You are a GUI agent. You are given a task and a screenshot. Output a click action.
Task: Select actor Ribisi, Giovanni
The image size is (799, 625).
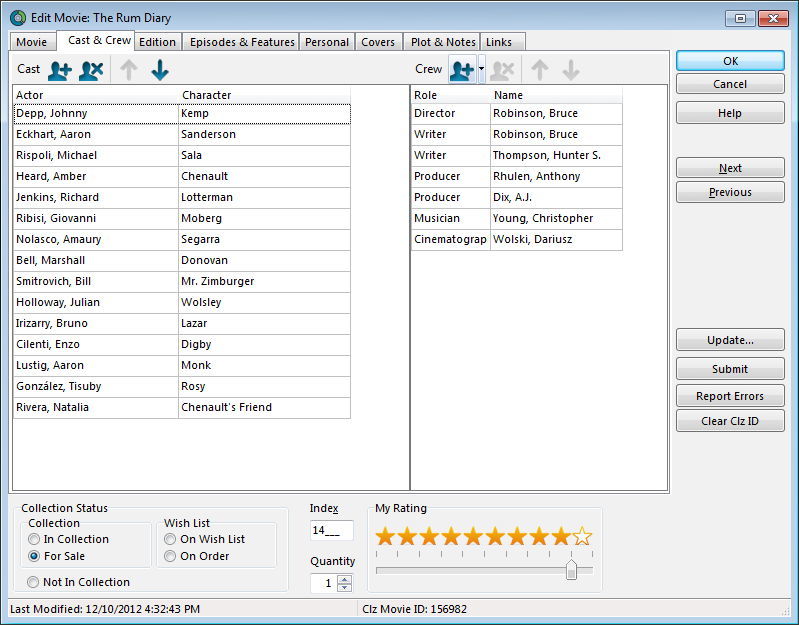(96, 218)
